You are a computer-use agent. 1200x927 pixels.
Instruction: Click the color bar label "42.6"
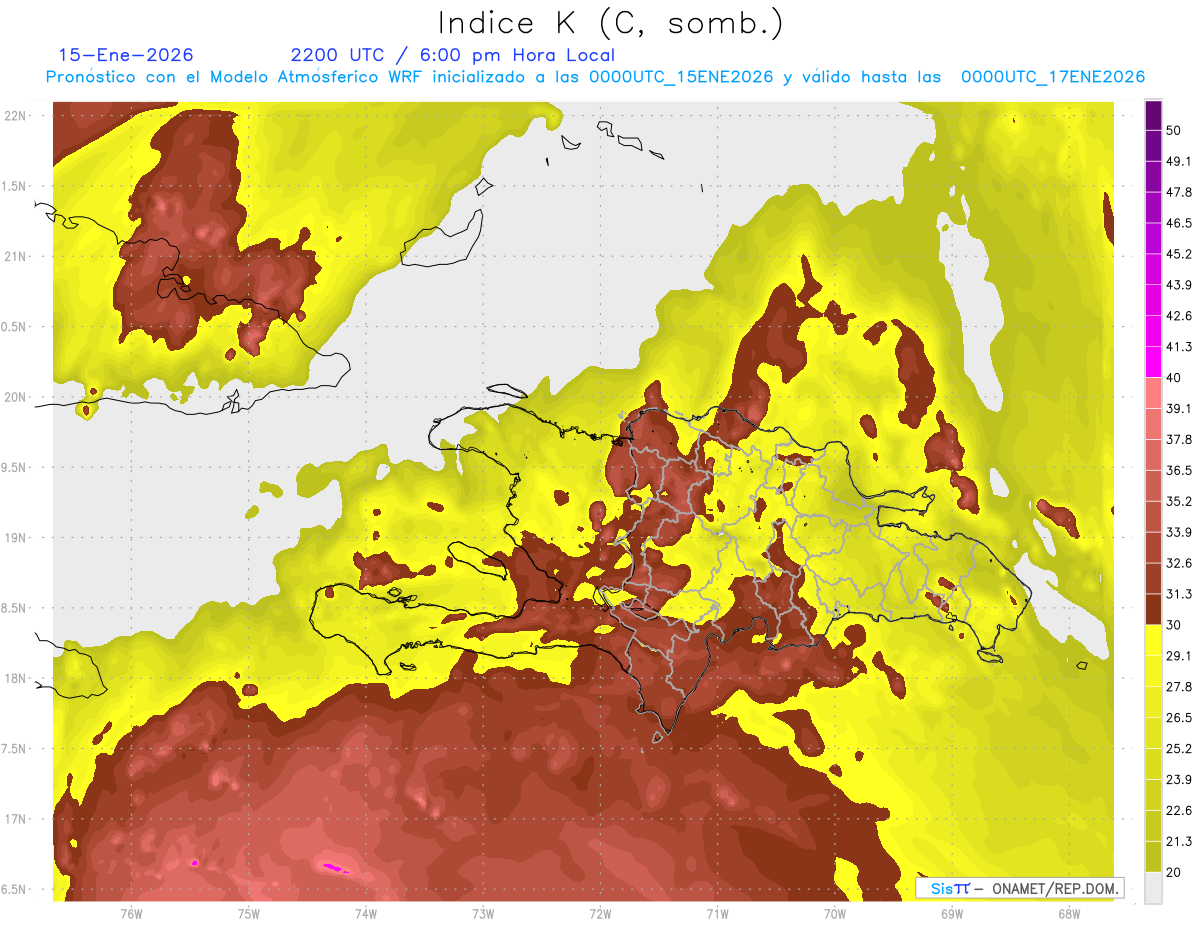click(1179, 316)
